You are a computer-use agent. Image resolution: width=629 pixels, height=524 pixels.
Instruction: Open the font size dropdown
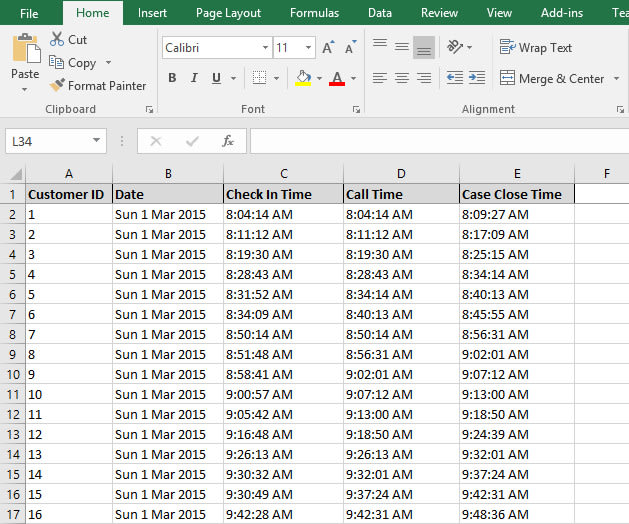308,48
